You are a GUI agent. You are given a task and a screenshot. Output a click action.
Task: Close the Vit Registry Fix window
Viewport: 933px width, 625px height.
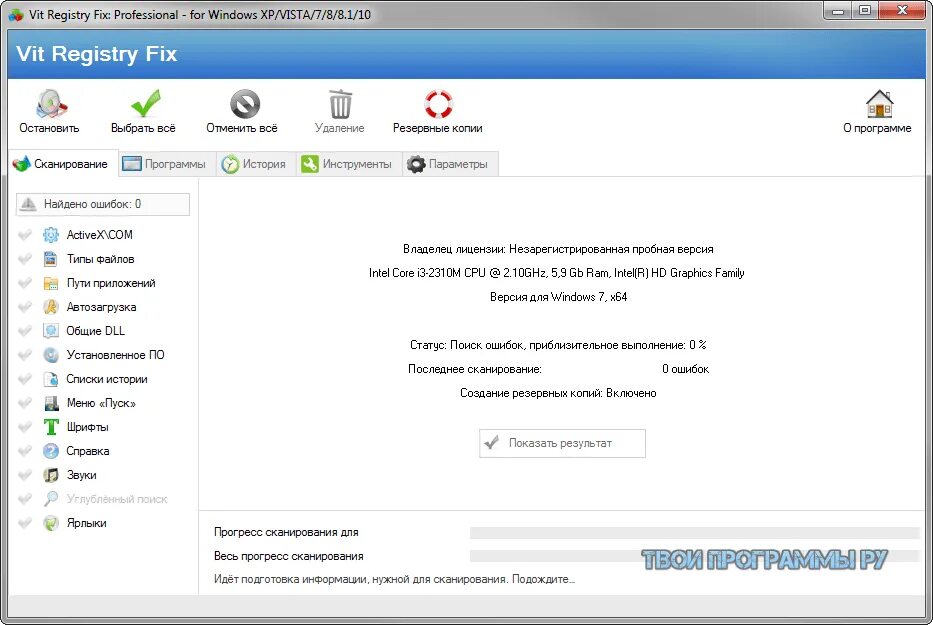902,11
